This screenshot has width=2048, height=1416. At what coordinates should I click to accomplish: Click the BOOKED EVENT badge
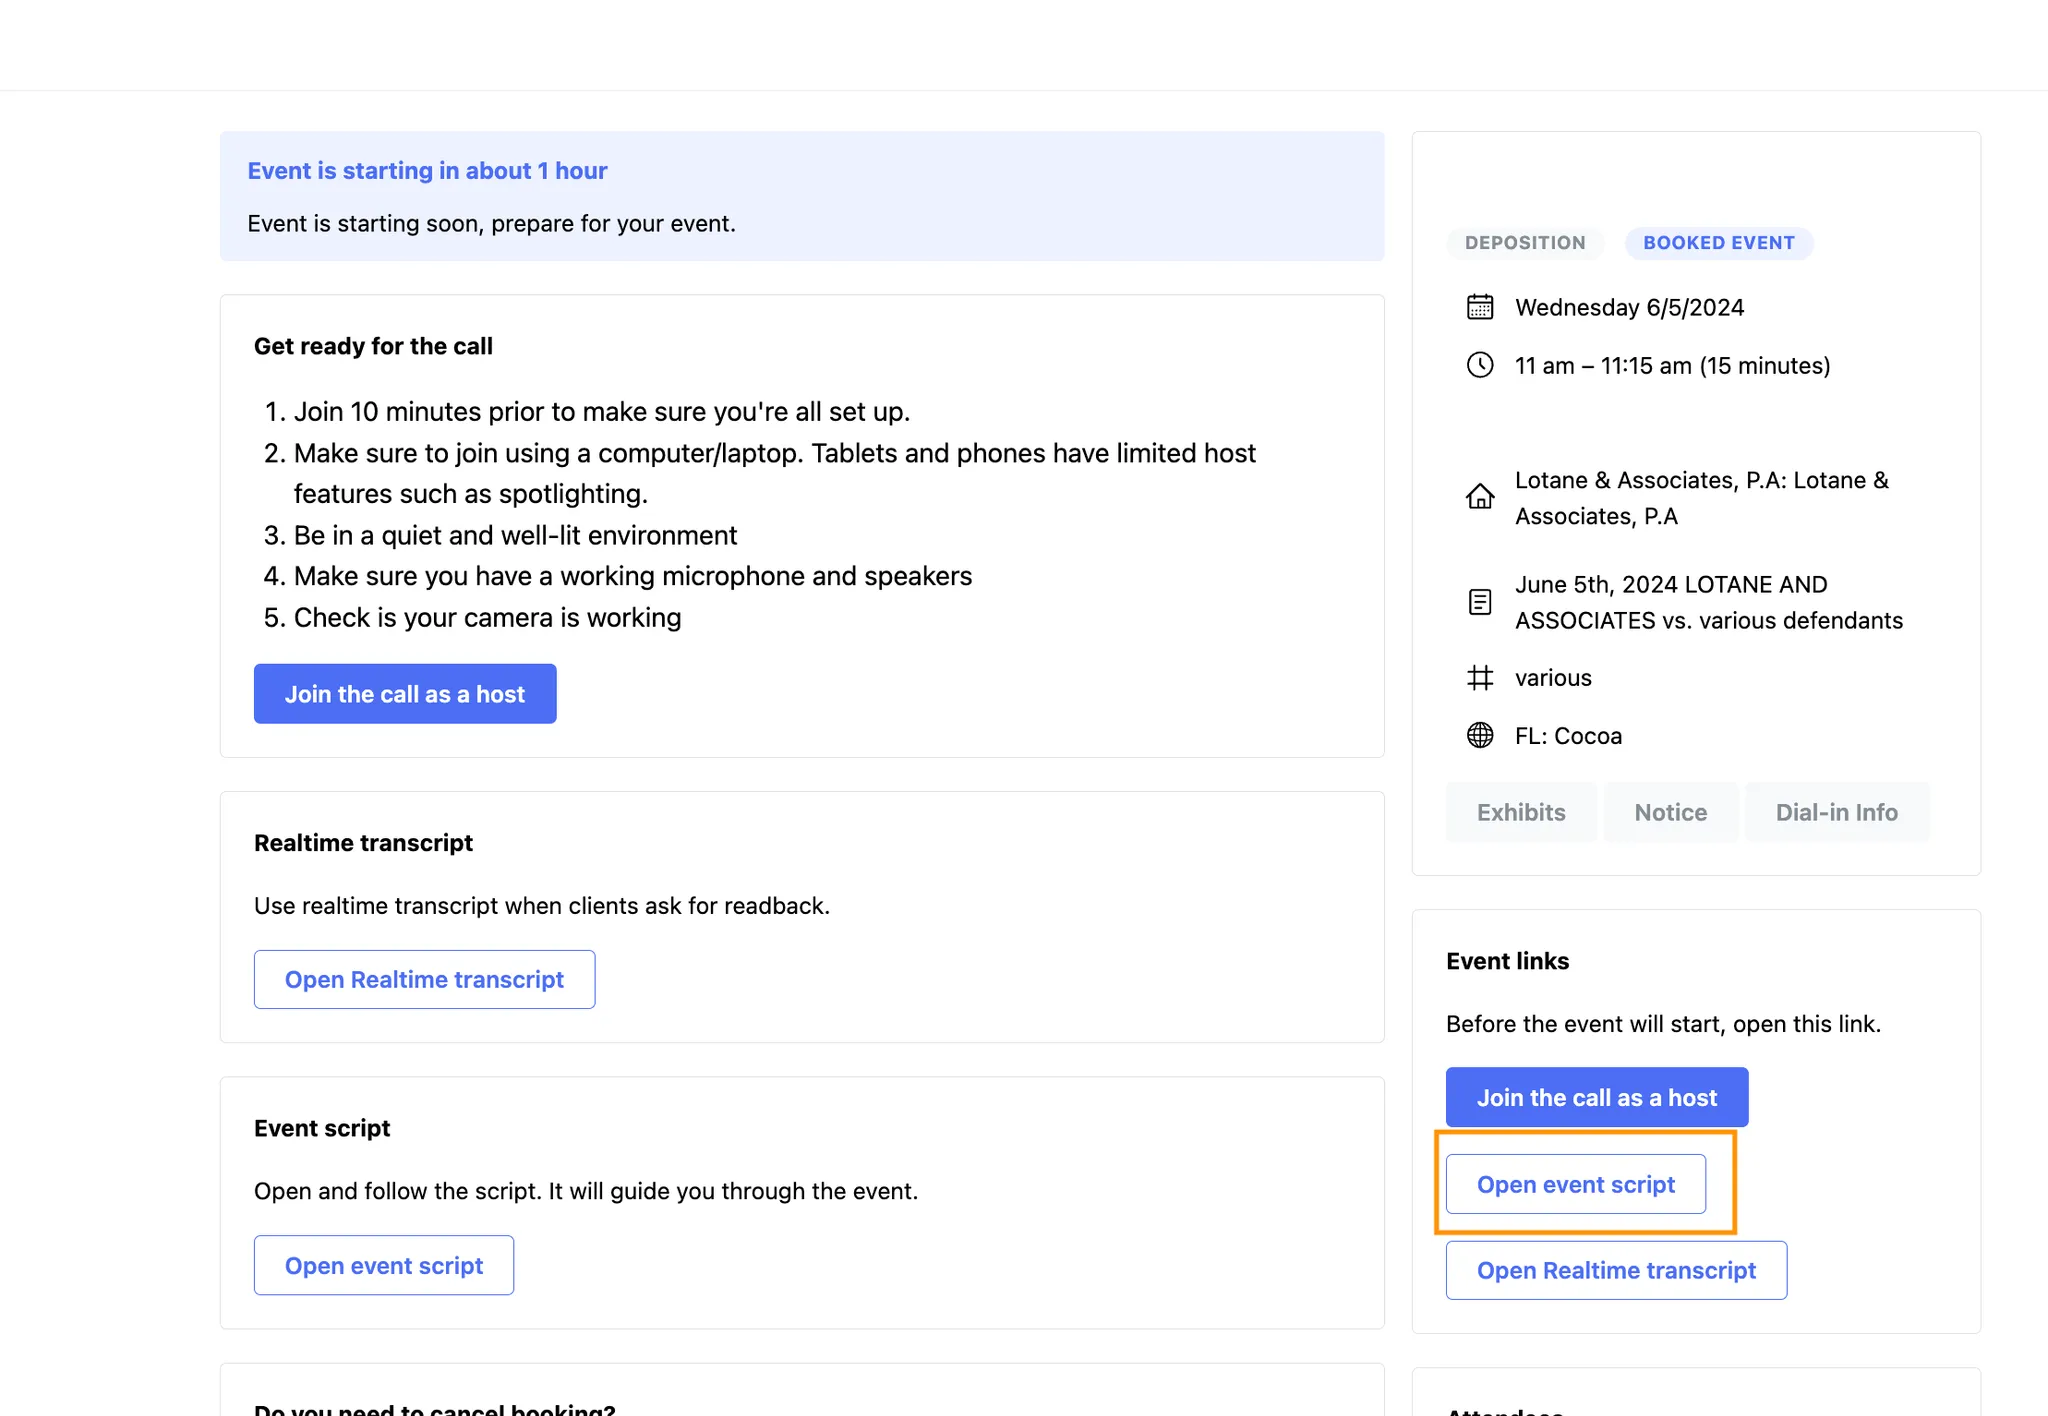[x=1718, y=243]
